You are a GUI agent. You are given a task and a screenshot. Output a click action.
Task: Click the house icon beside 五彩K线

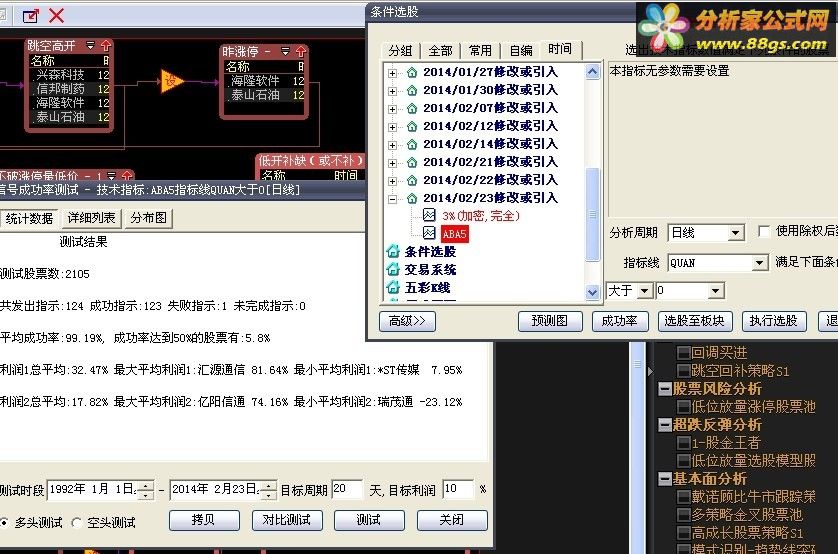393,287
